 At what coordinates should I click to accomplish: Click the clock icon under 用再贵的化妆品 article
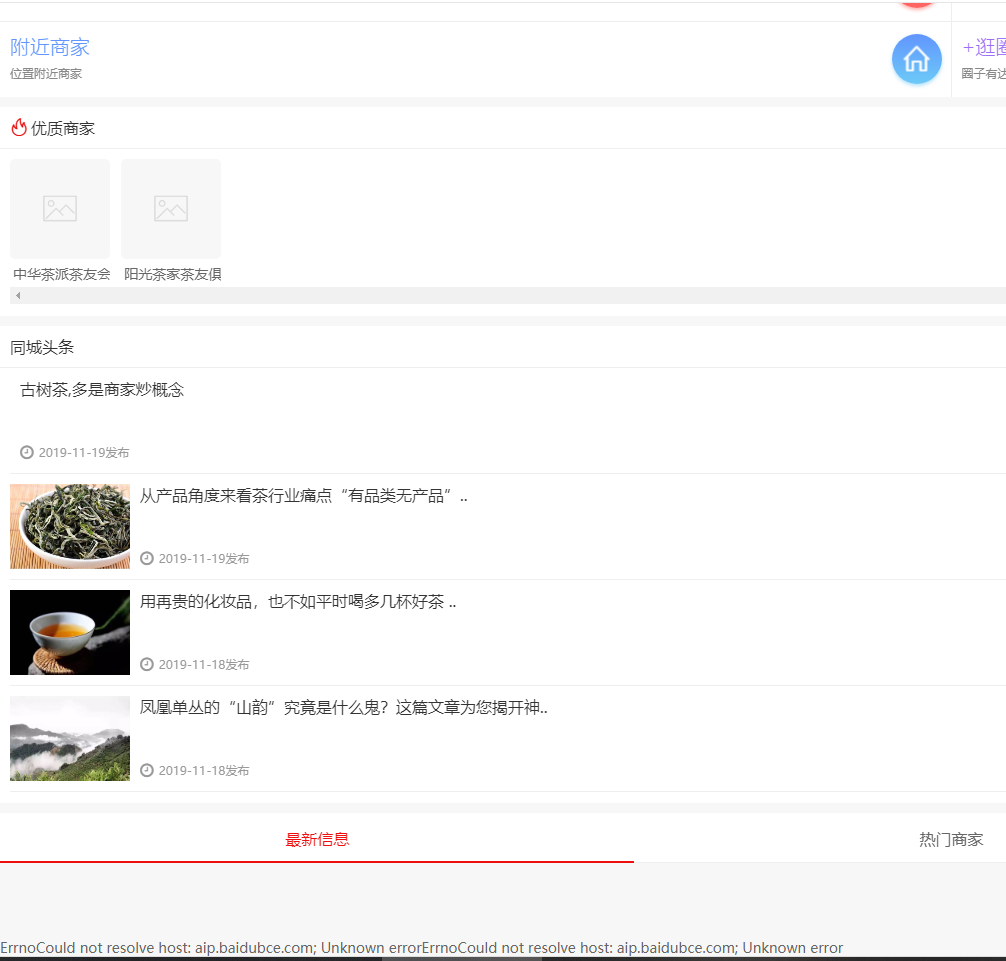[147, 664]
